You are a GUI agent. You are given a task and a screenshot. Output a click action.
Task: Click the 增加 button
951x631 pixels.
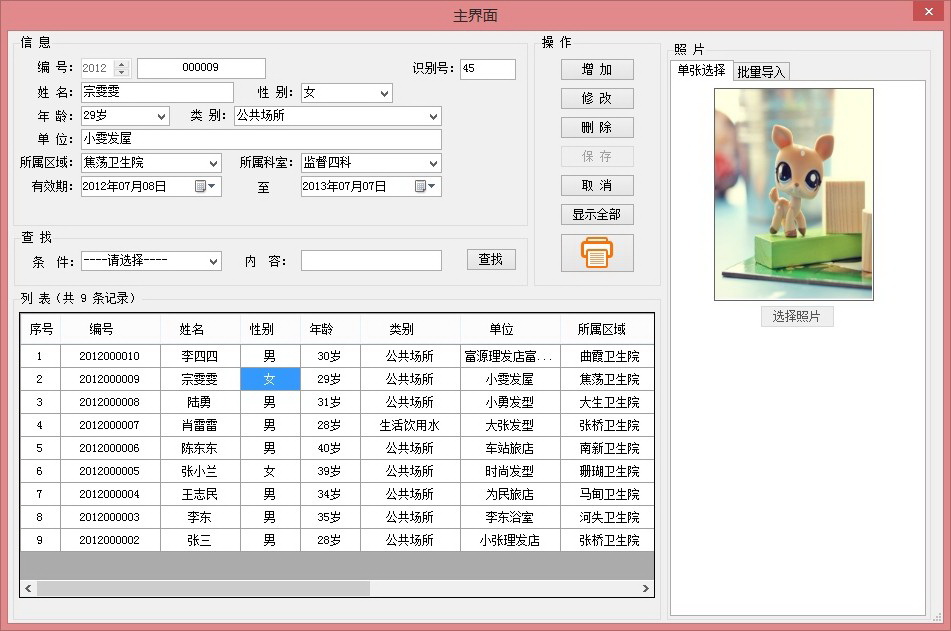597,69
